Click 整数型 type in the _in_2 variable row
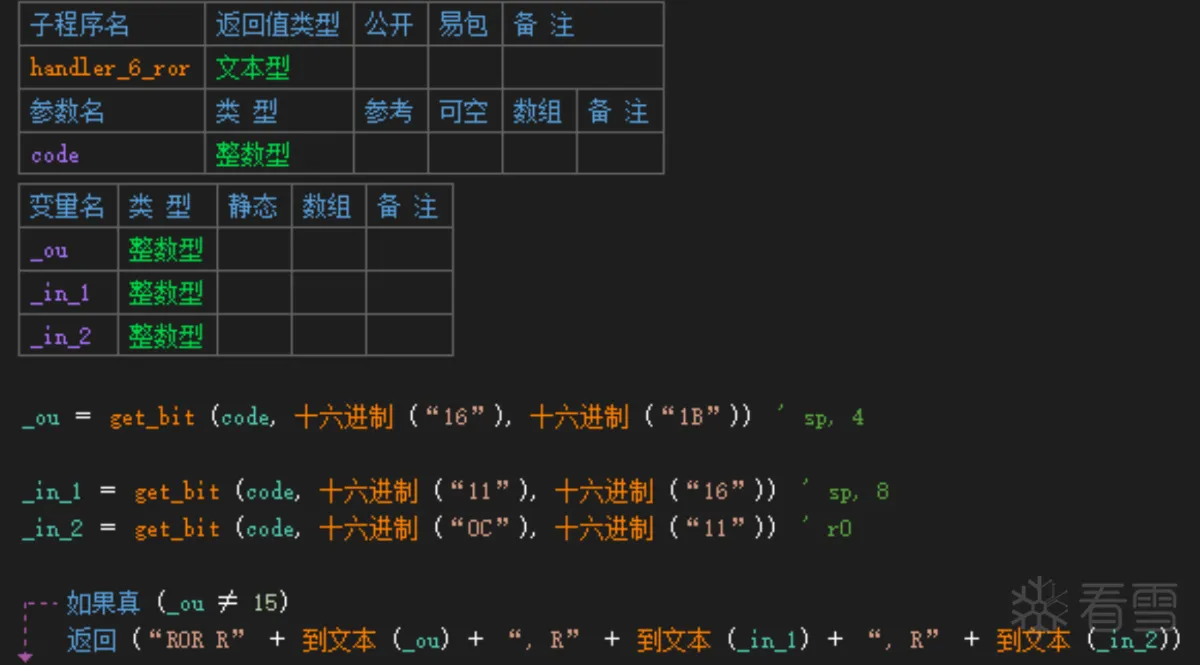The width and height of the screenshot is (1200, 665). 166,336
